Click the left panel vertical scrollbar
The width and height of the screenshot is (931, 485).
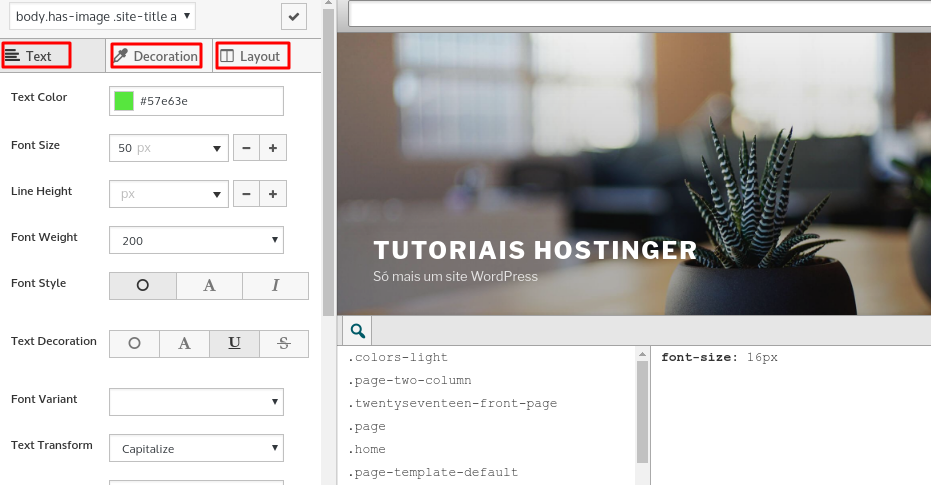coord(328,161)
